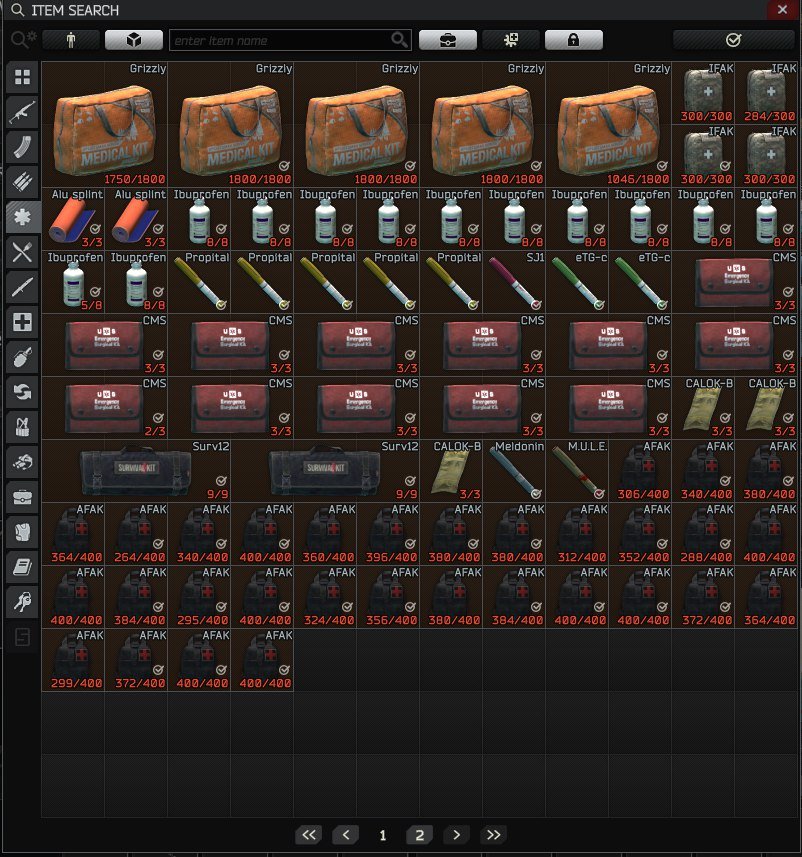Go to the previous results page
Screen dimensions: 802x857
[346, 835]
